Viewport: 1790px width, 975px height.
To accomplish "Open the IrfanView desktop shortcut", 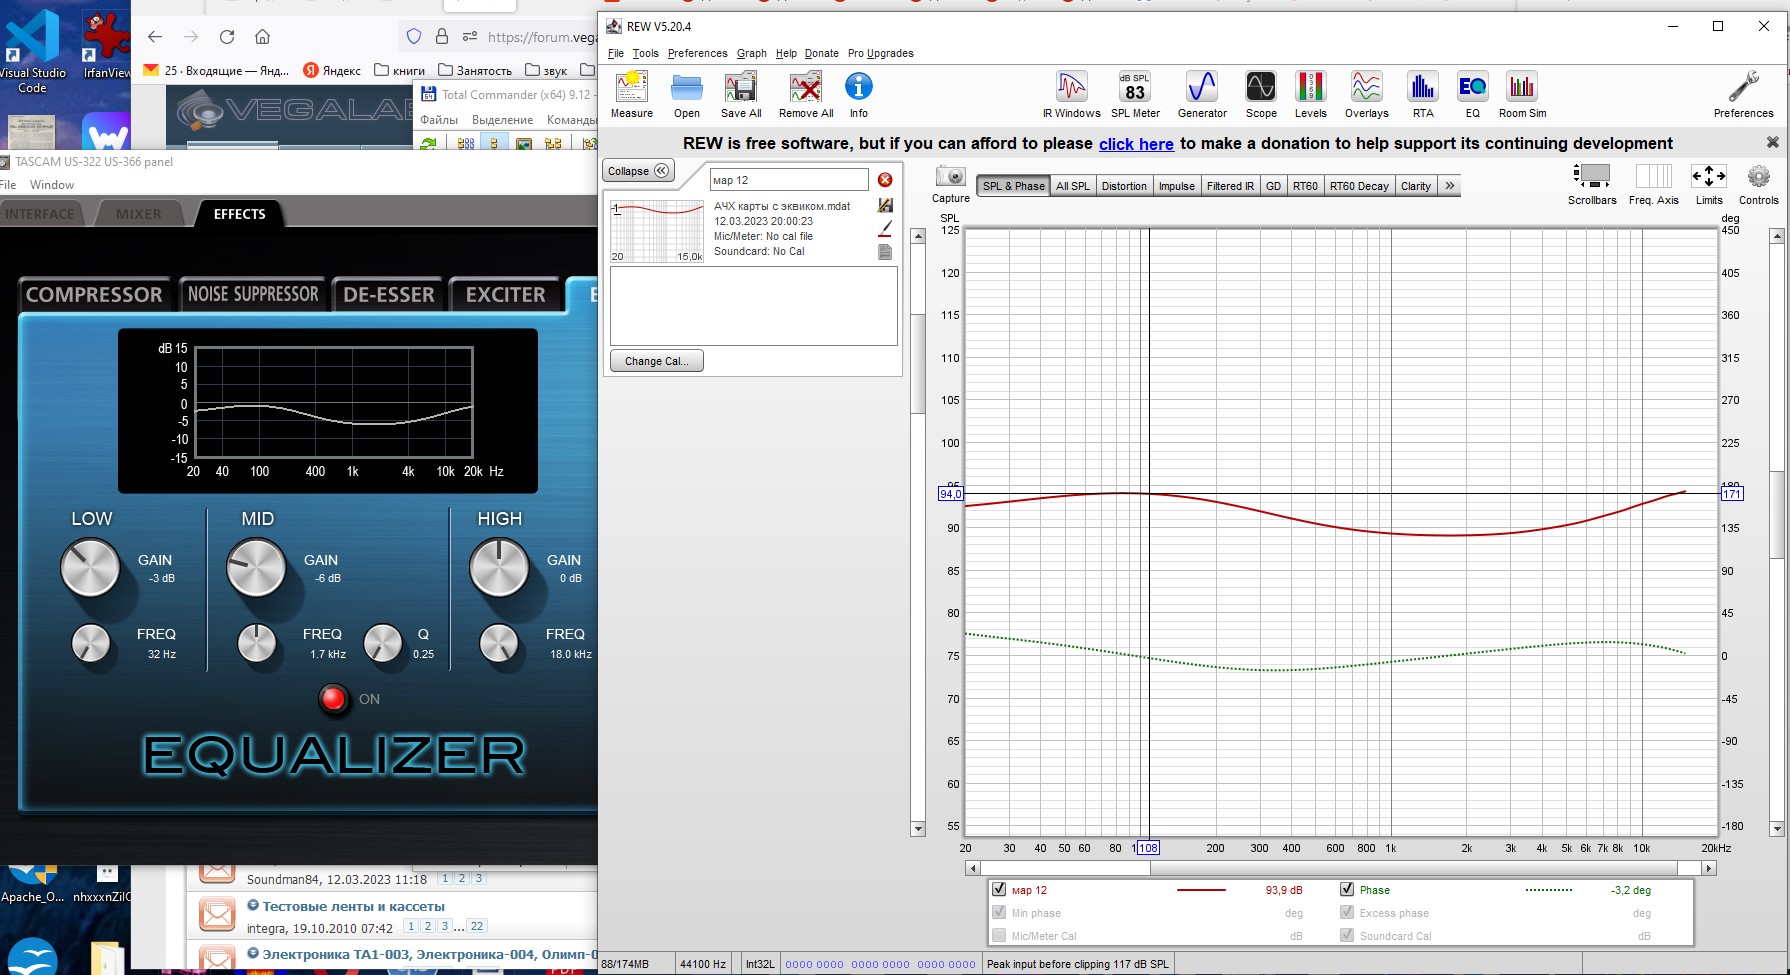I will point(106,45).
